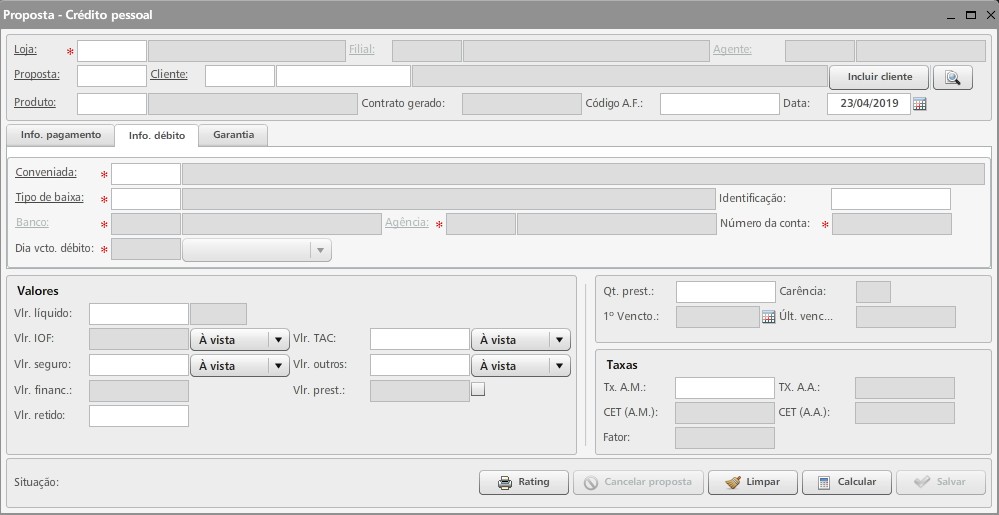This screenshot has height=515, width=999.
Task: Focus the Loja code input field
Action: (112, 51)
